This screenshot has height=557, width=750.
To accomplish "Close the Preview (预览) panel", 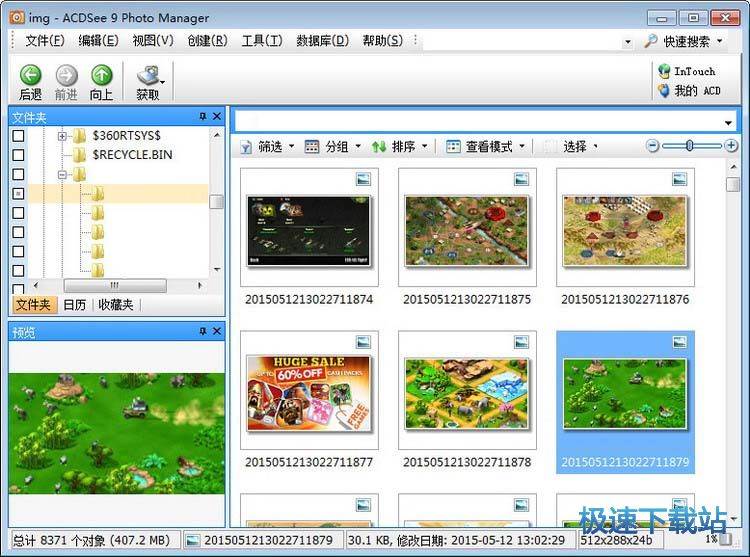I will (217, 331).
